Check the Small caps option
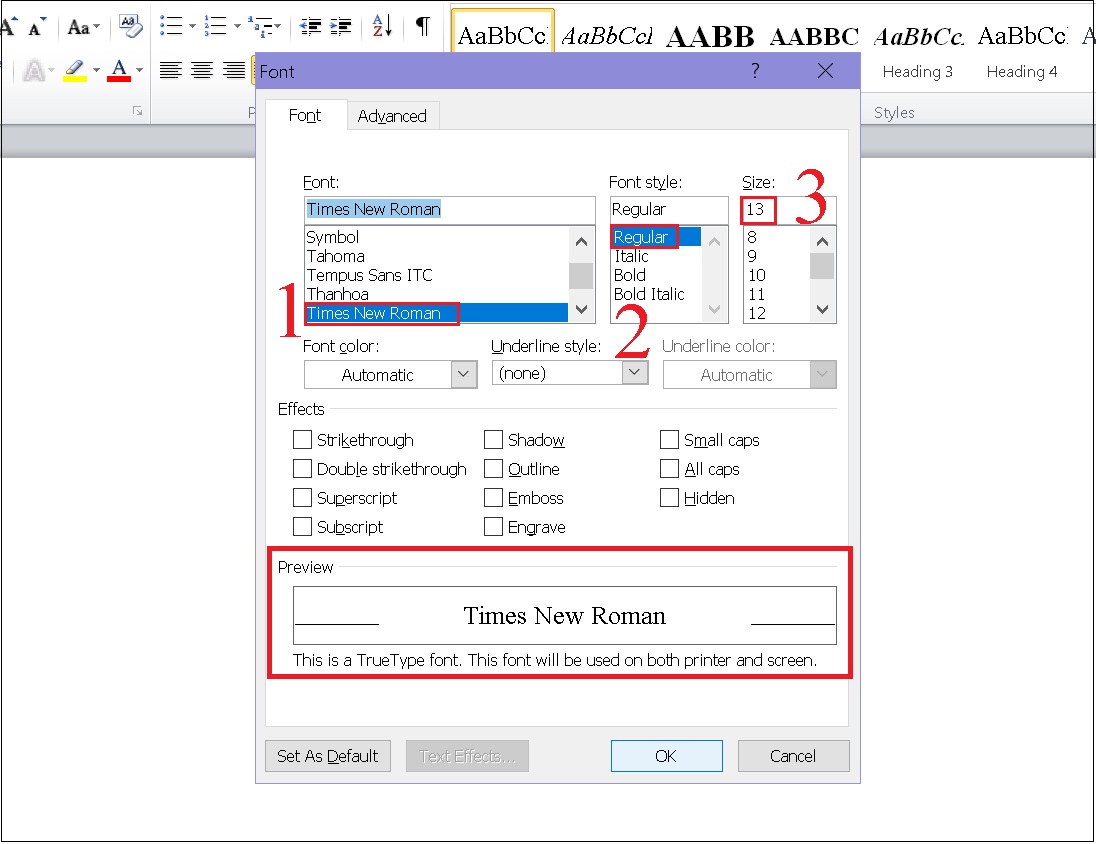The width and height of the screenshot is (1096, 844). point(669,440)
